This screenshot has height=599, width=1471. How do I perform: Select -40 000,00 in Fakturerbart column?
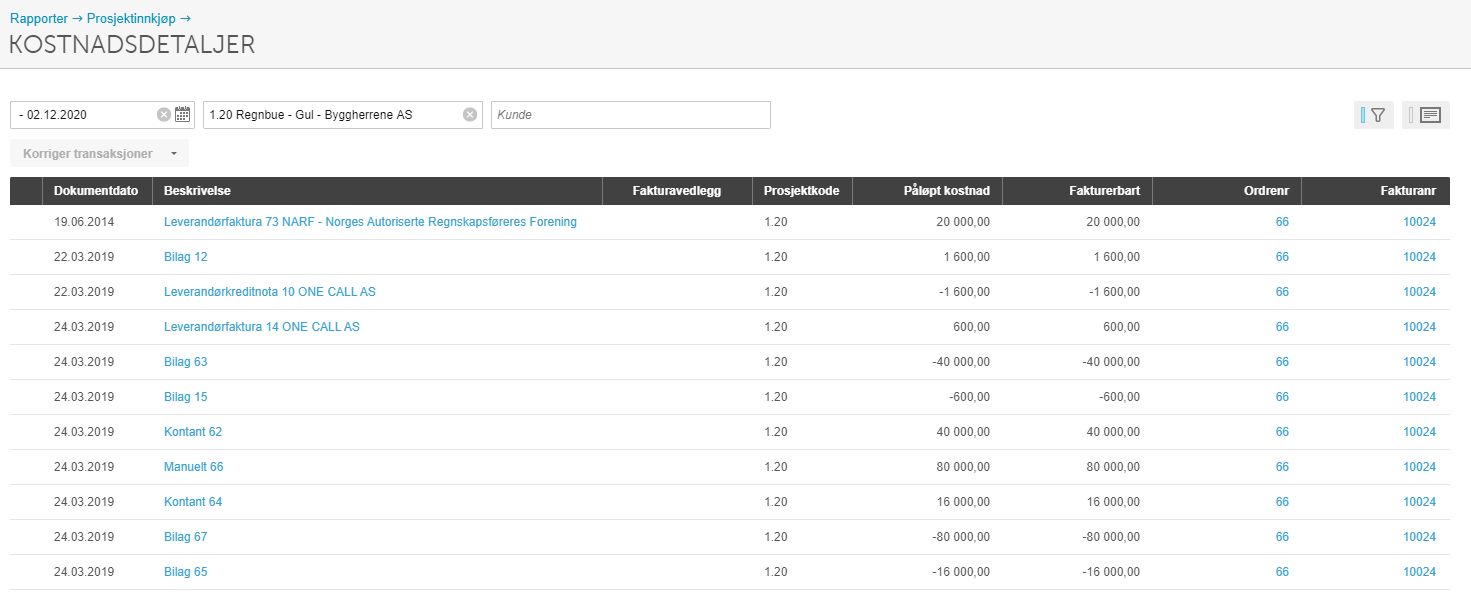coord(1111,362)
